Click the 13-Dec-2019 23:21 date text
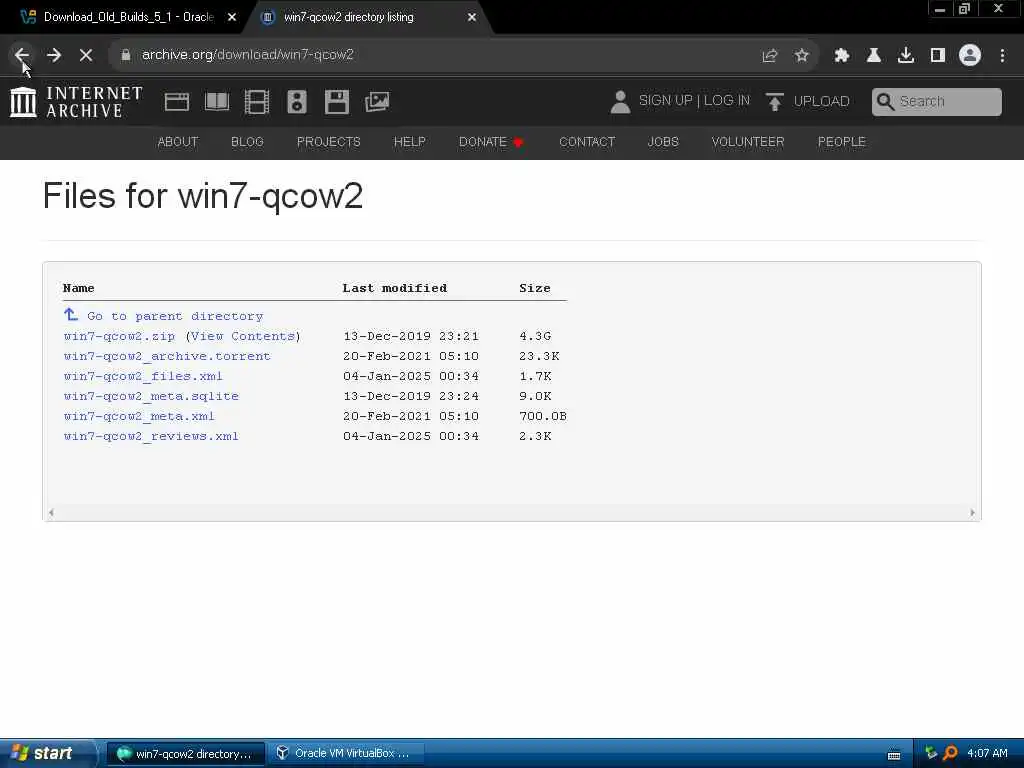 411,336
